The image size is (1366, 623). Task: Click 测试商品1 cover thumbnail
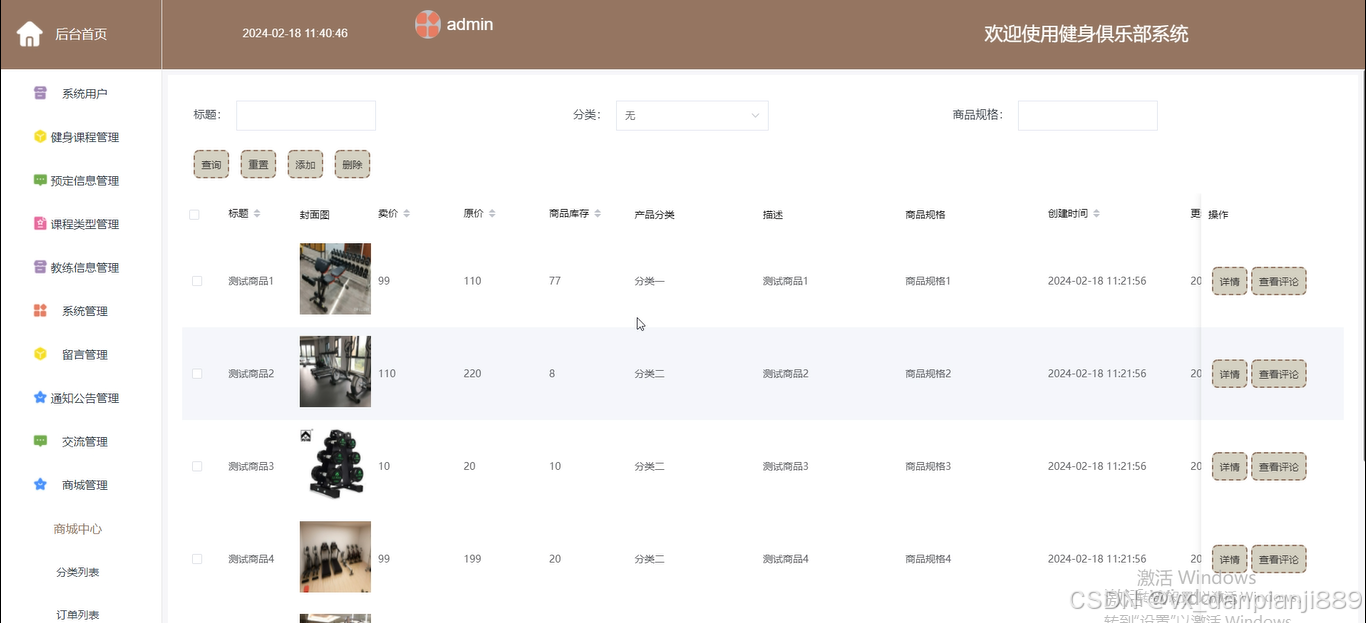(335, 279)
